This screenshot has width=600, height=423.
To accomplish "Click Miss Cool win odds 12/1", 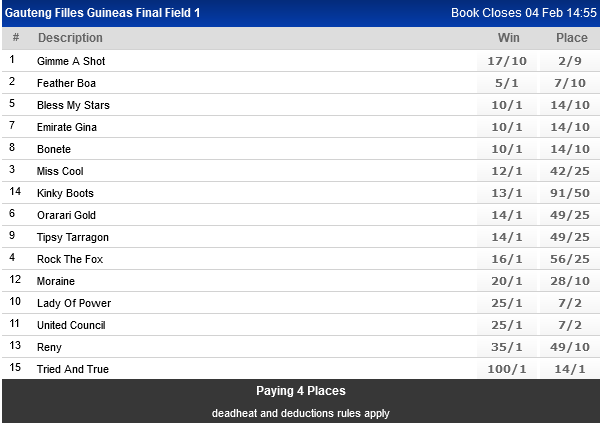I will tap(506, 171).
